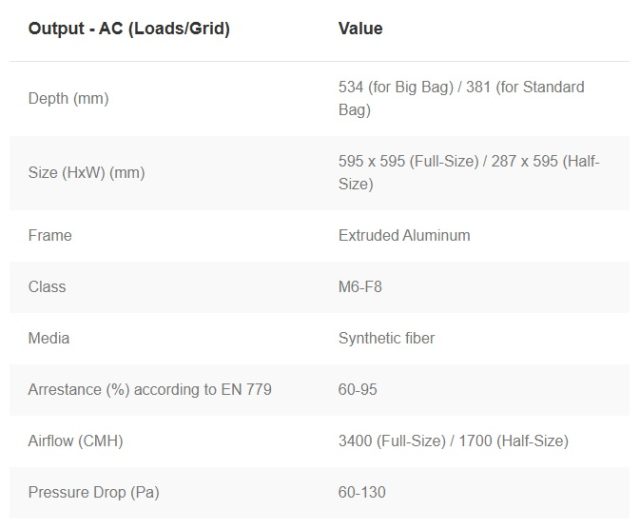The image size is (640, 529).
Task: Click the "M6-F8" class value
Action: (x=360, y=286)
